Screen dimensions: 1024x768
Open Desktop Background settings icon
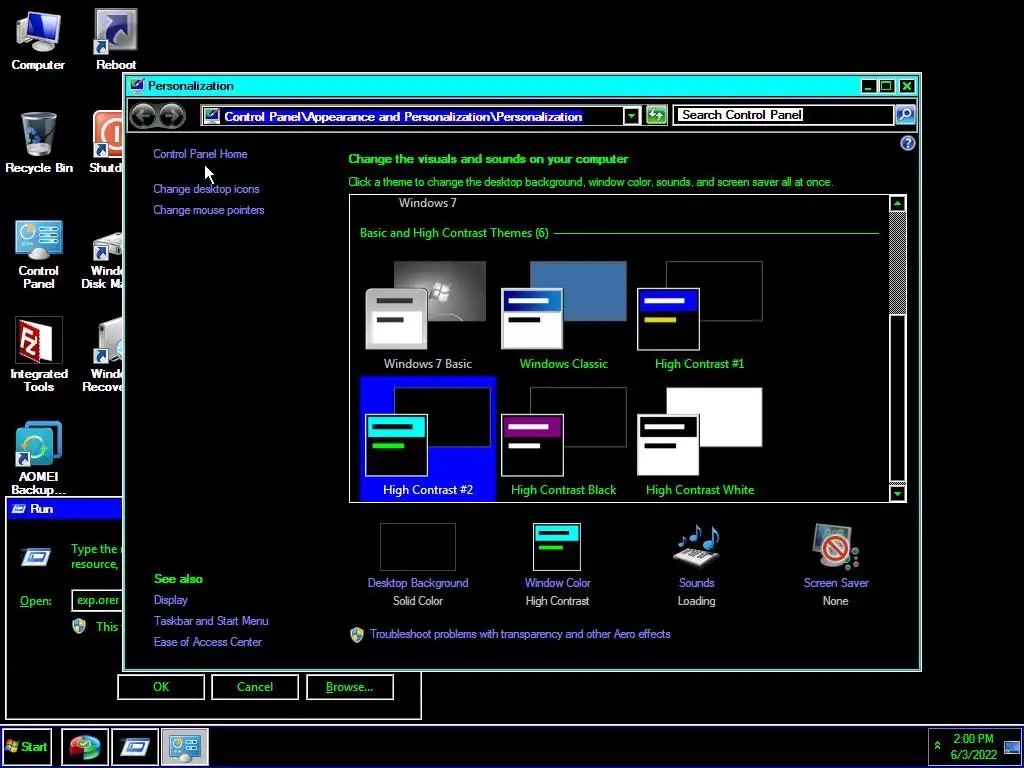tap(417, 547)
